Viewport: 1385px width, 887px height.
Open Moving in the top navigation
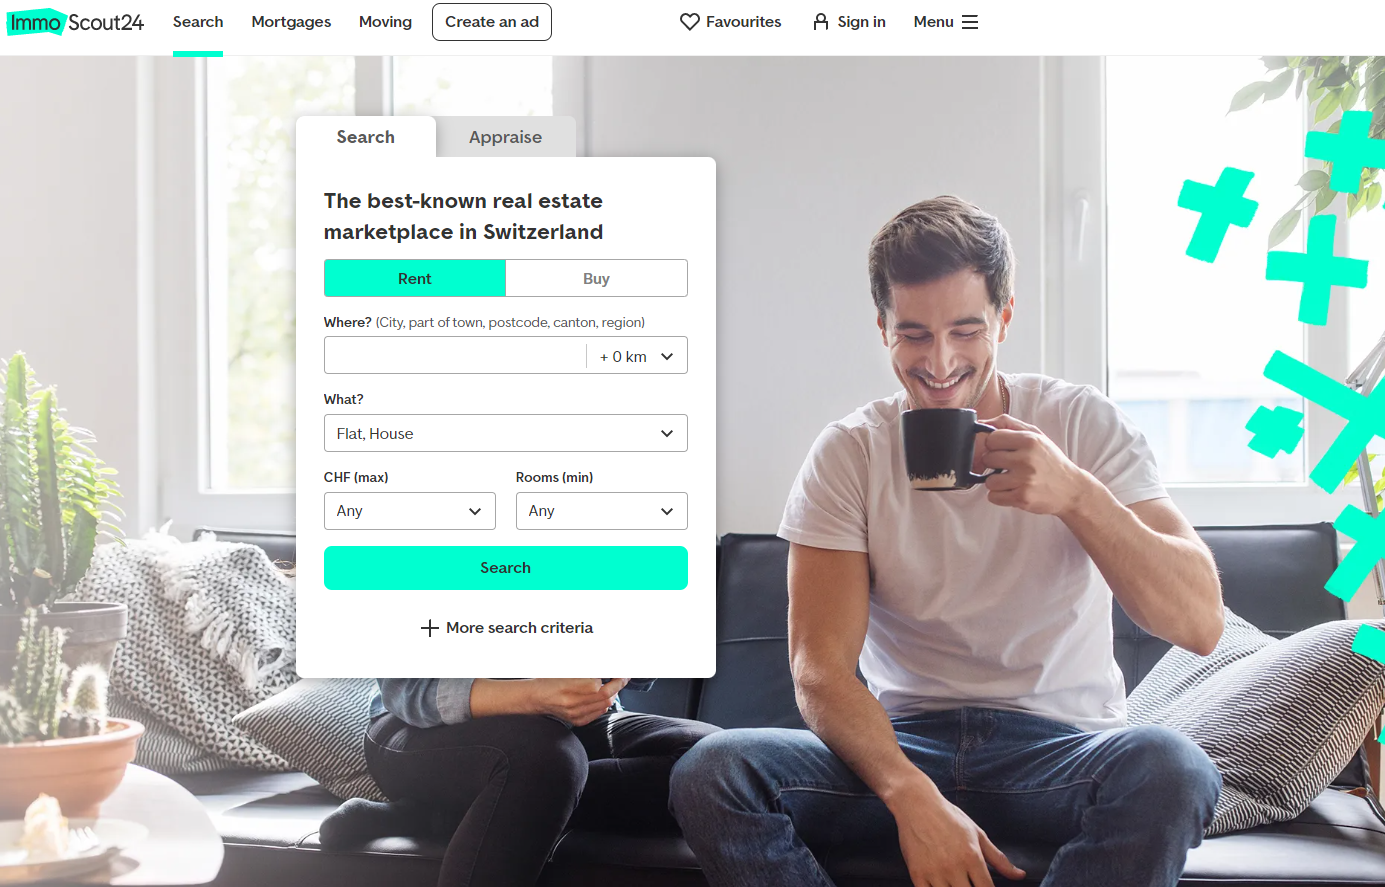pos(385,22)
